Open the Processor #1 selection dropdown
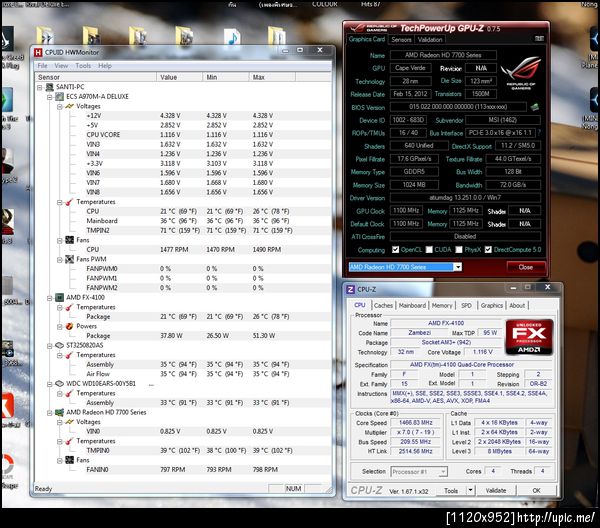Screen dimensions: 600x528 tap(443, 472)
